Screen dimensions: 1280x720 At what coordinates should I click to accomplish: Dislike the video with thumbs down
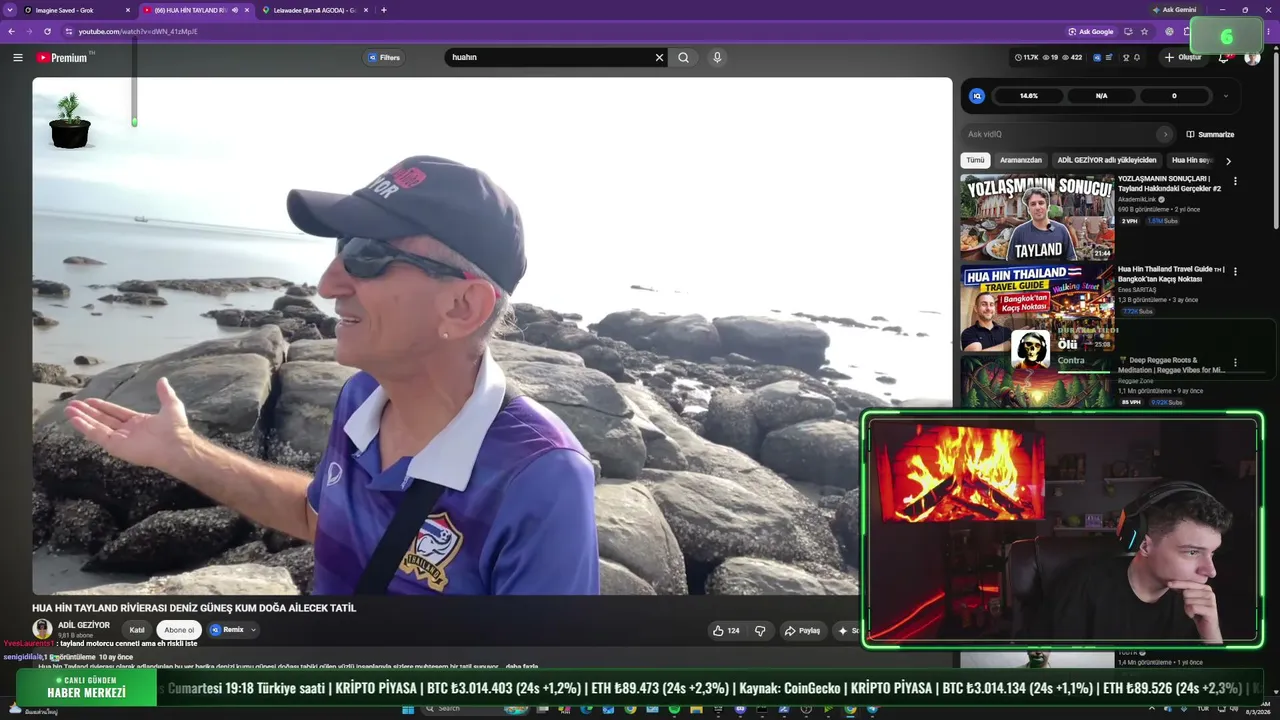[760, 630]
